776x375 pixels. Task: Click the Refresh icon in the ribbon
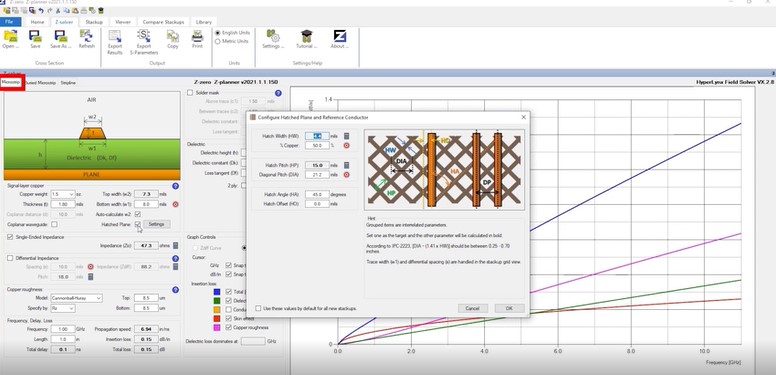point(86,36)
